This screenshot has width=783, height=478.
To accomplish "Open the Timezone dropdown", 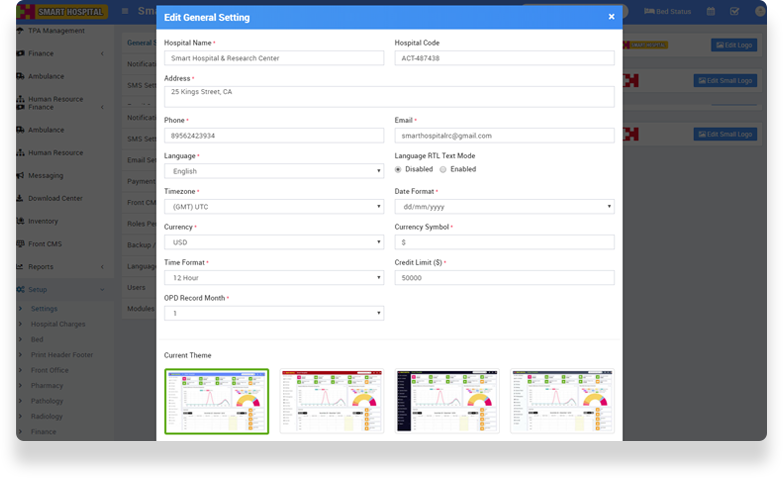I will 273,207.
